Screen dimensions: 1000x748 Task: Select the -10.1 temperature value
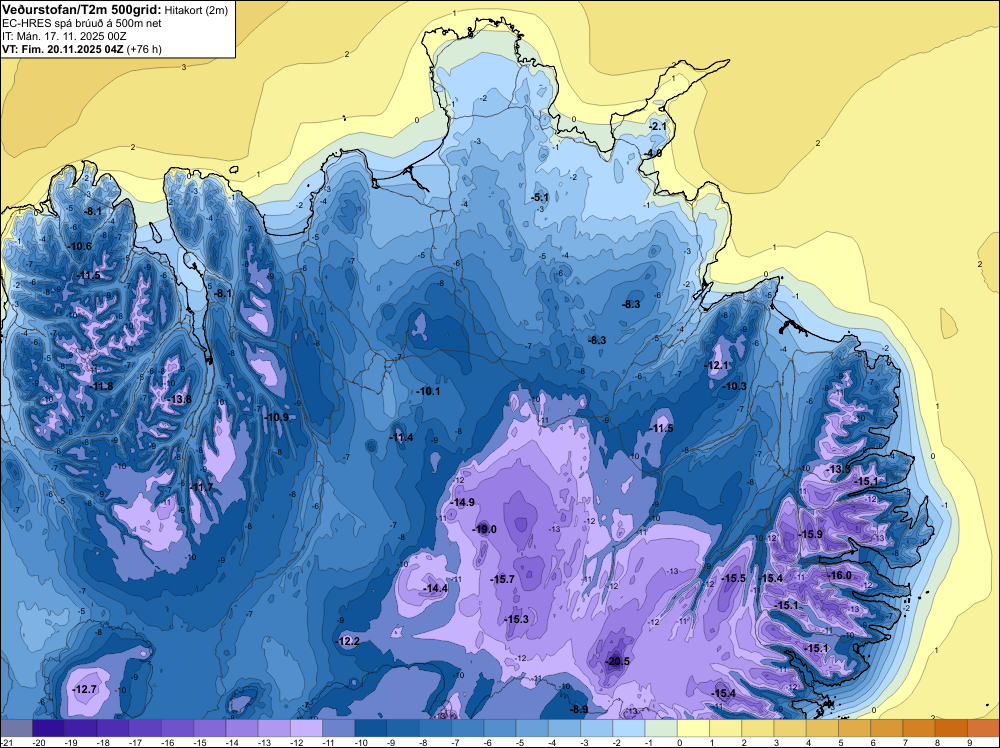(427, 392)
